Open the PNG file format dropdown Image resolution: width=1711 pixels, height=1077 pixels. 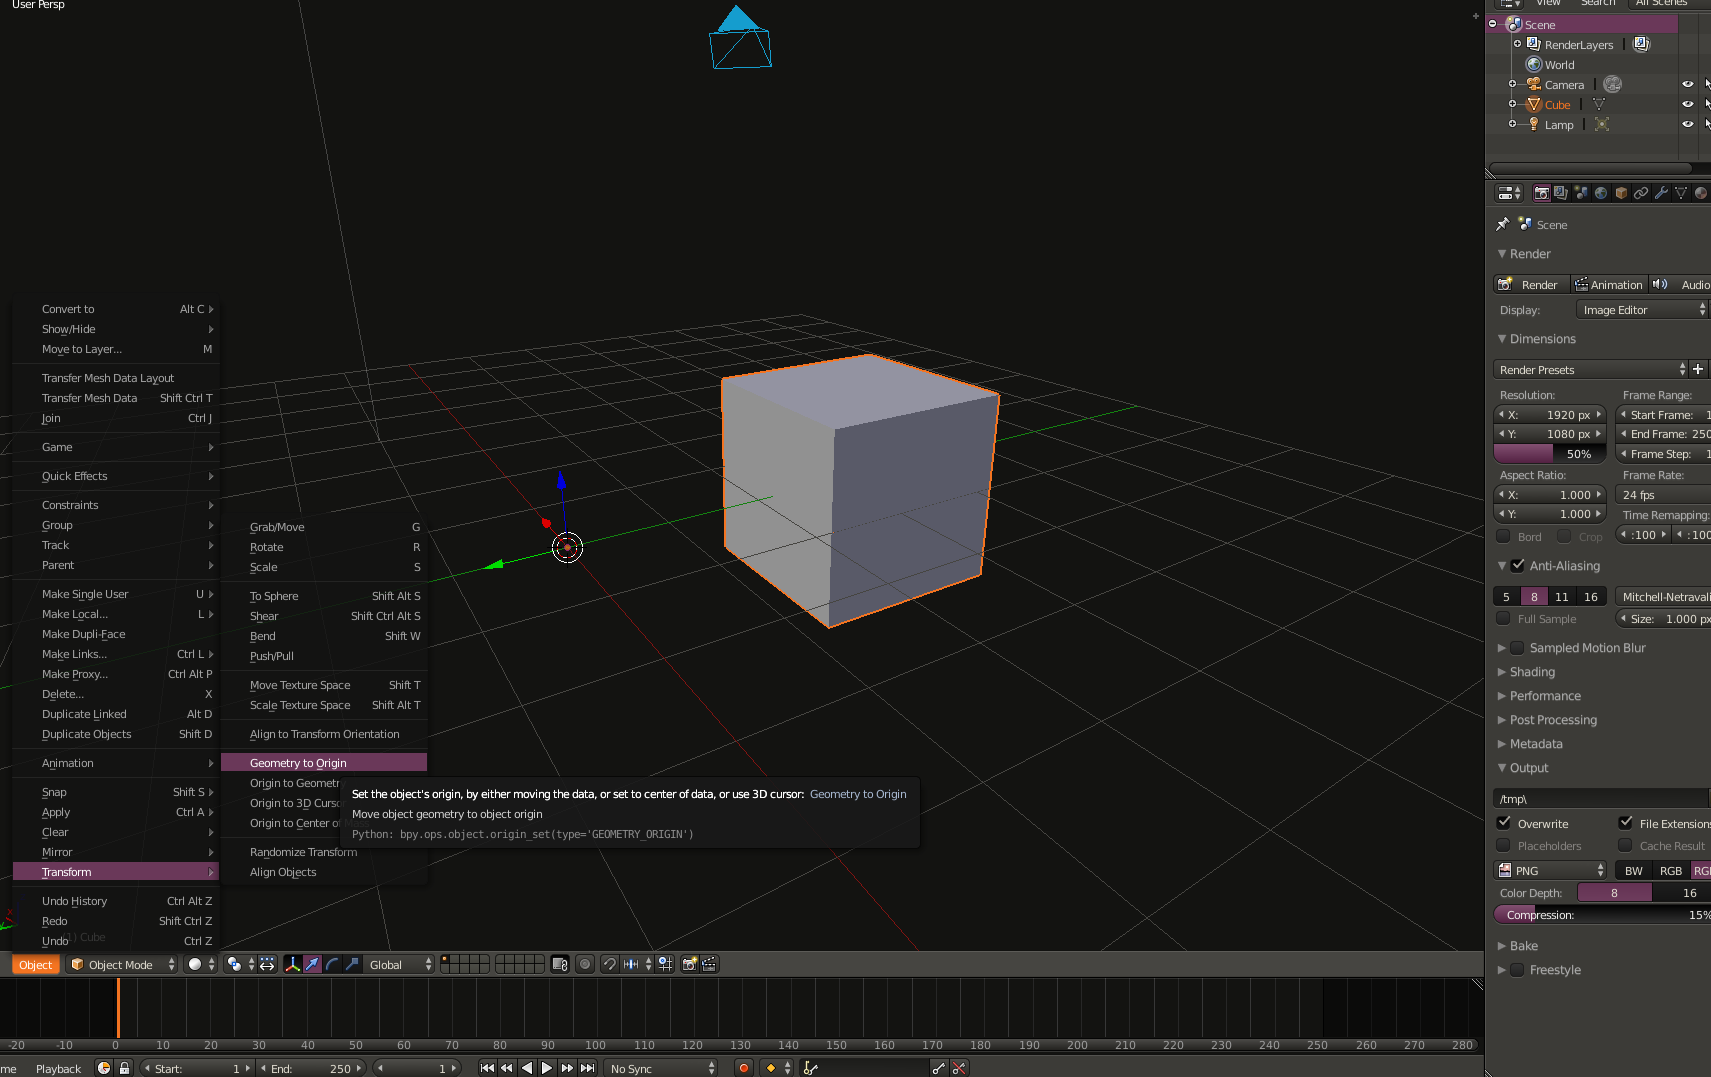click(1550, 870)
